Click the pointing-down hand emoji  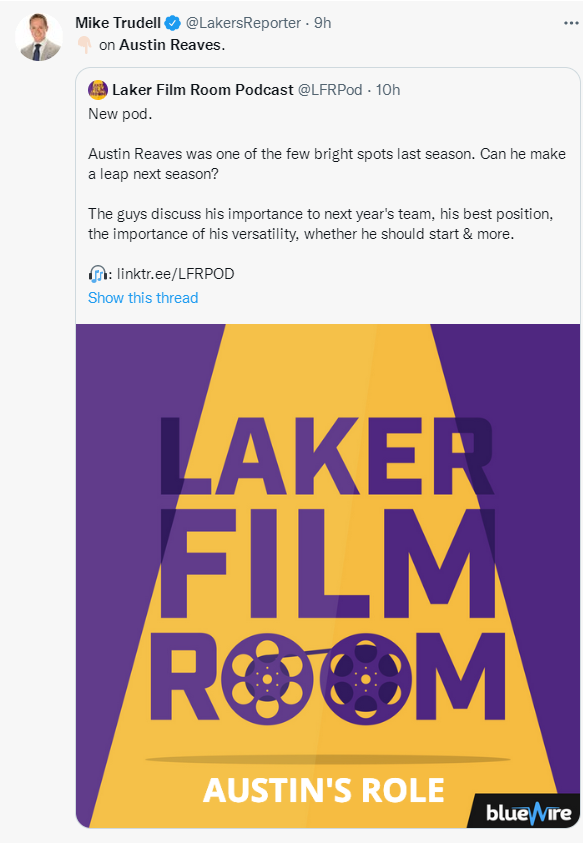(x=84, y=45)
